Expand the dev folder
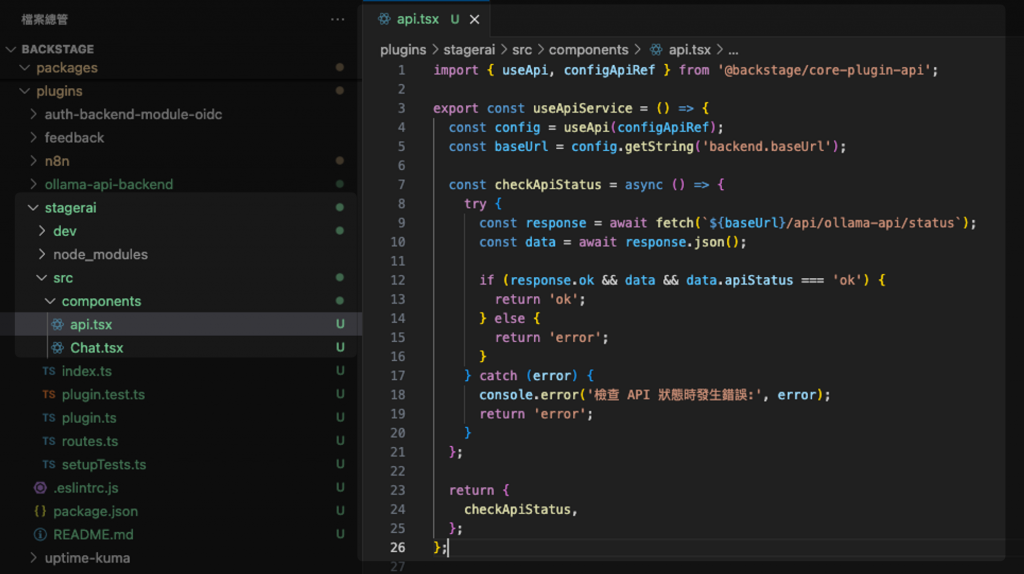The image size is (1024, 574). (42, 231)
